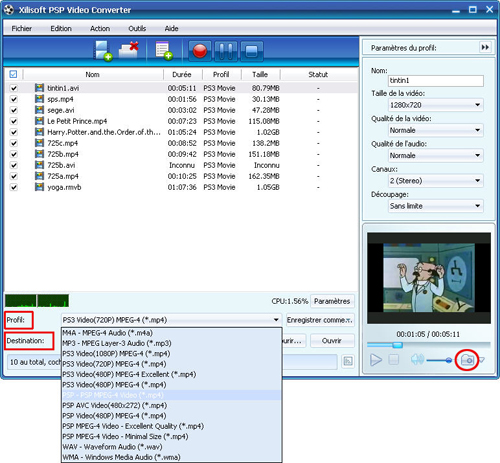Click the add profile list icon
Viewport: 500px width, 463px height.
[x=164, y=51]
